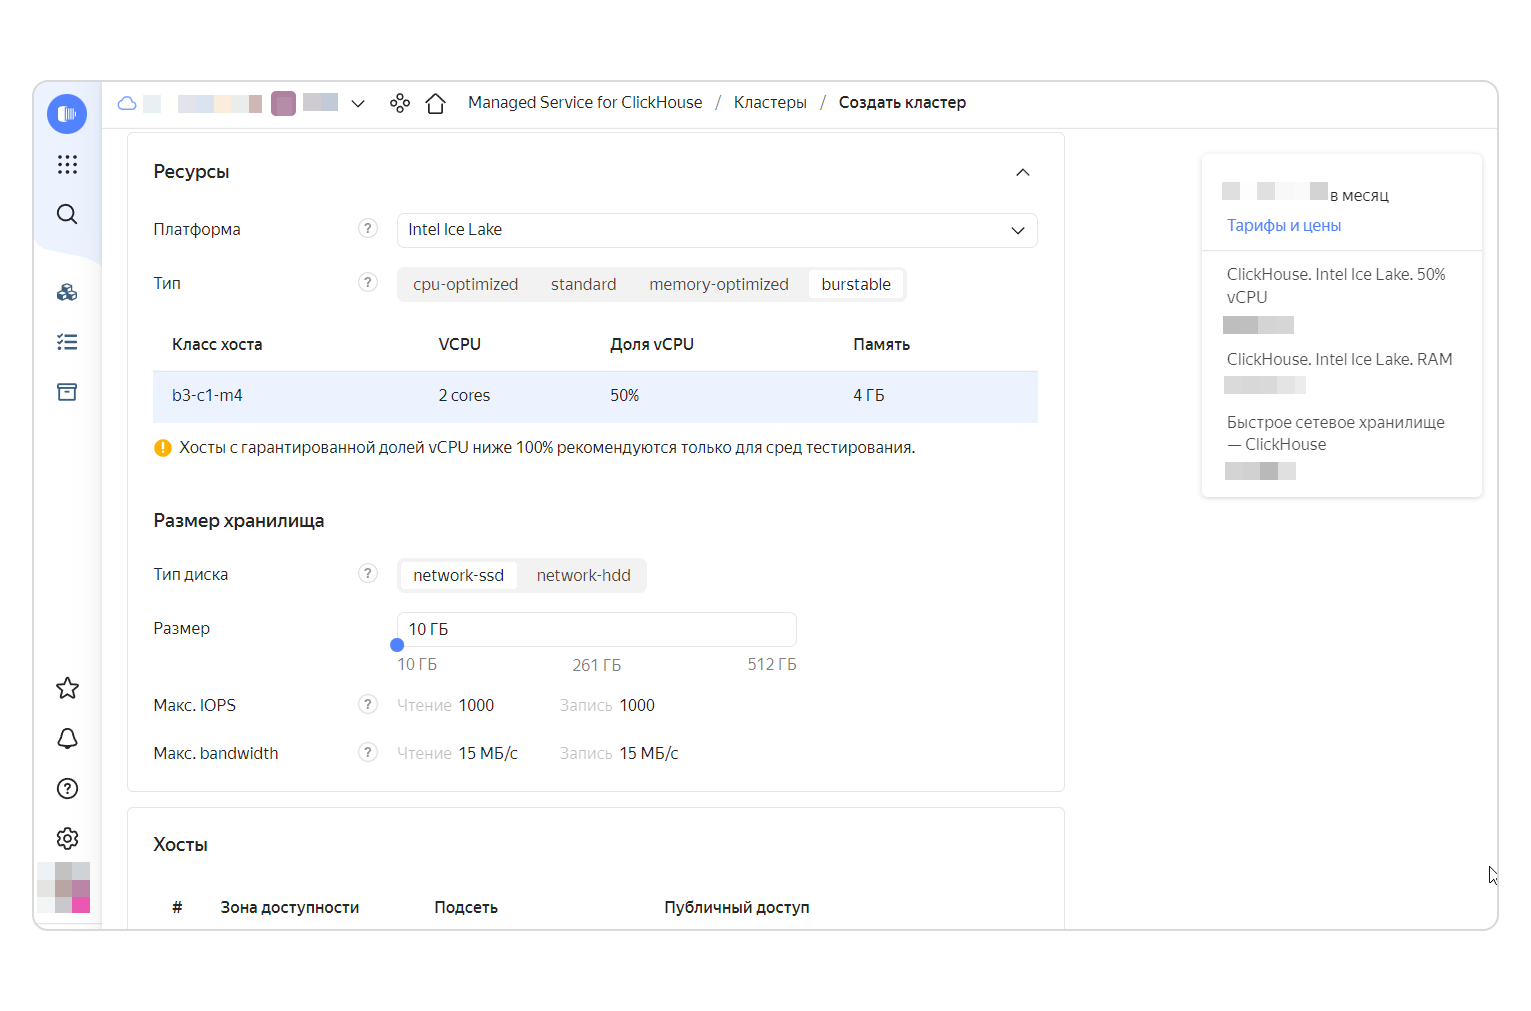The height and width of the screenshot is (1011, 1531).
Task: Click the Размер input field 10 ГБ
Action: (597, 629)
